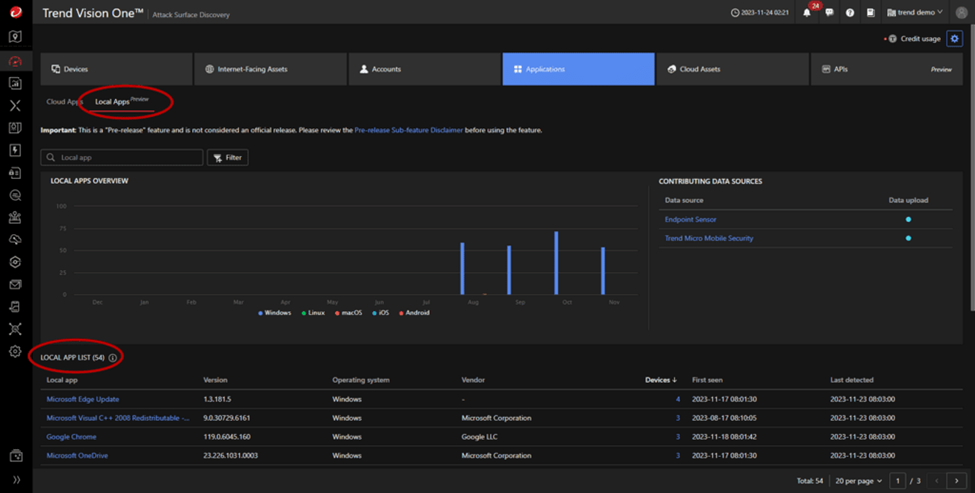Click the page number 1 input box
This screenshot has width=975, height=493.
click(x=897, y=481)
